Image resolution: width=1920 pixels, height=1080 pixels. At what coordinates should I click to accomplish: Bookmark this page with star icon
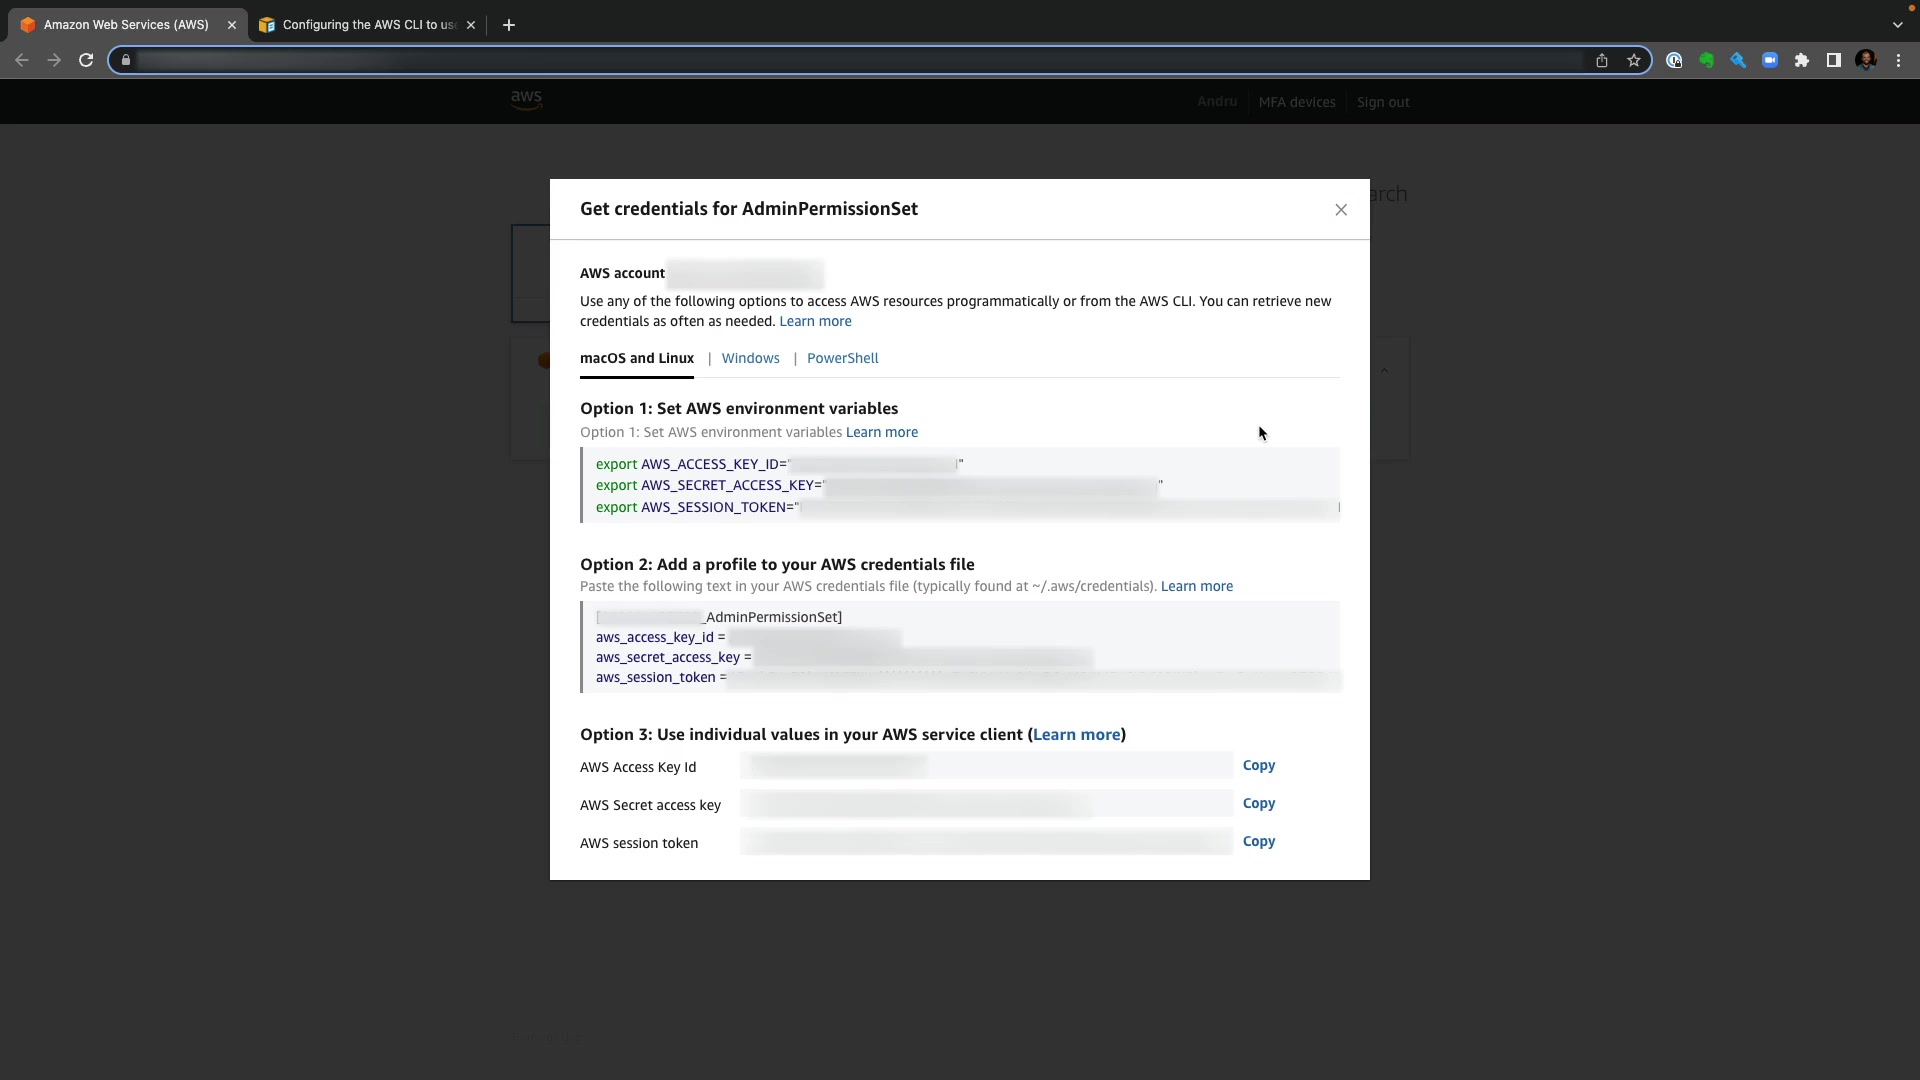(x=1634, y=60)
